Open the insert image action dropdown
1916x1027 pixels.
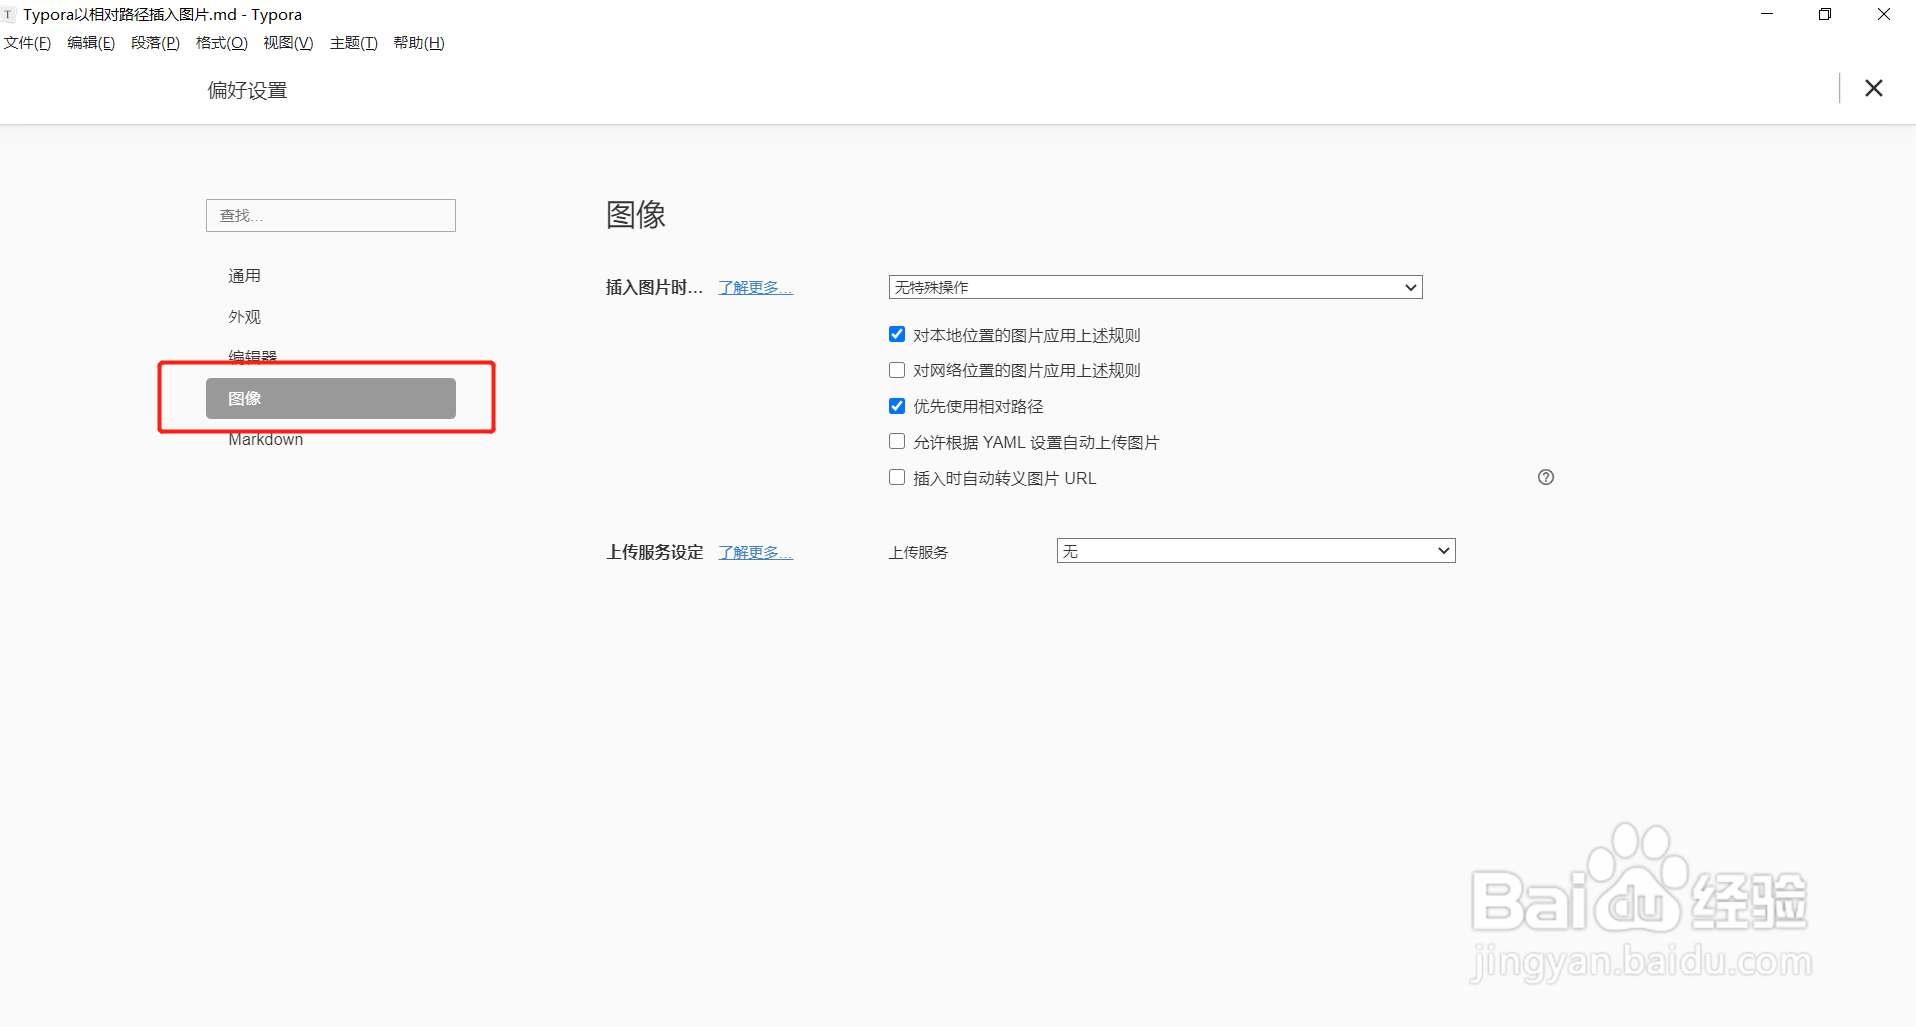tap(1155, 287)
